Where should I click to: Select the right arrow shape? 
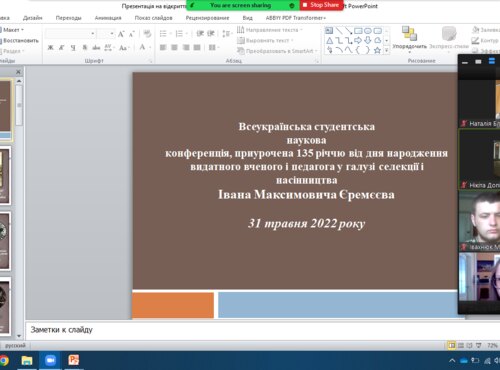358,41
